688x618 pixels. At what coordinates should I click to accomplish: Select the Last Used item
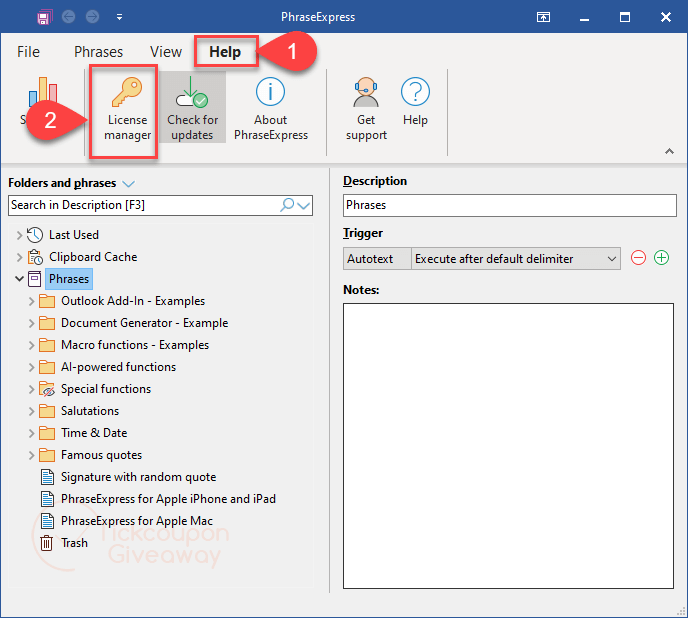pyautogui.click(x=74, y=235)
